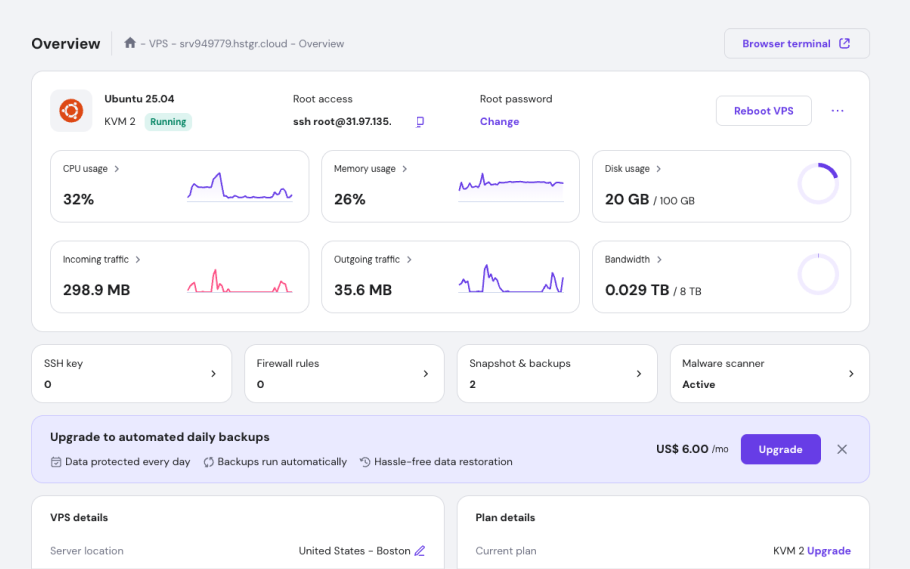This screenshot has height=569, width=910.
Task: Click srv949779.hstgr.cloud in breadcrumb
Action: pyautogui.click(x=233, y=44)
